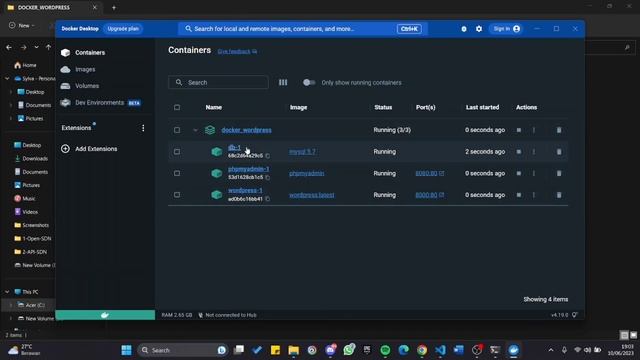Open phpmyadmin port 8080:80 link
Screen dimensions: 640x360
click(429, 173)
